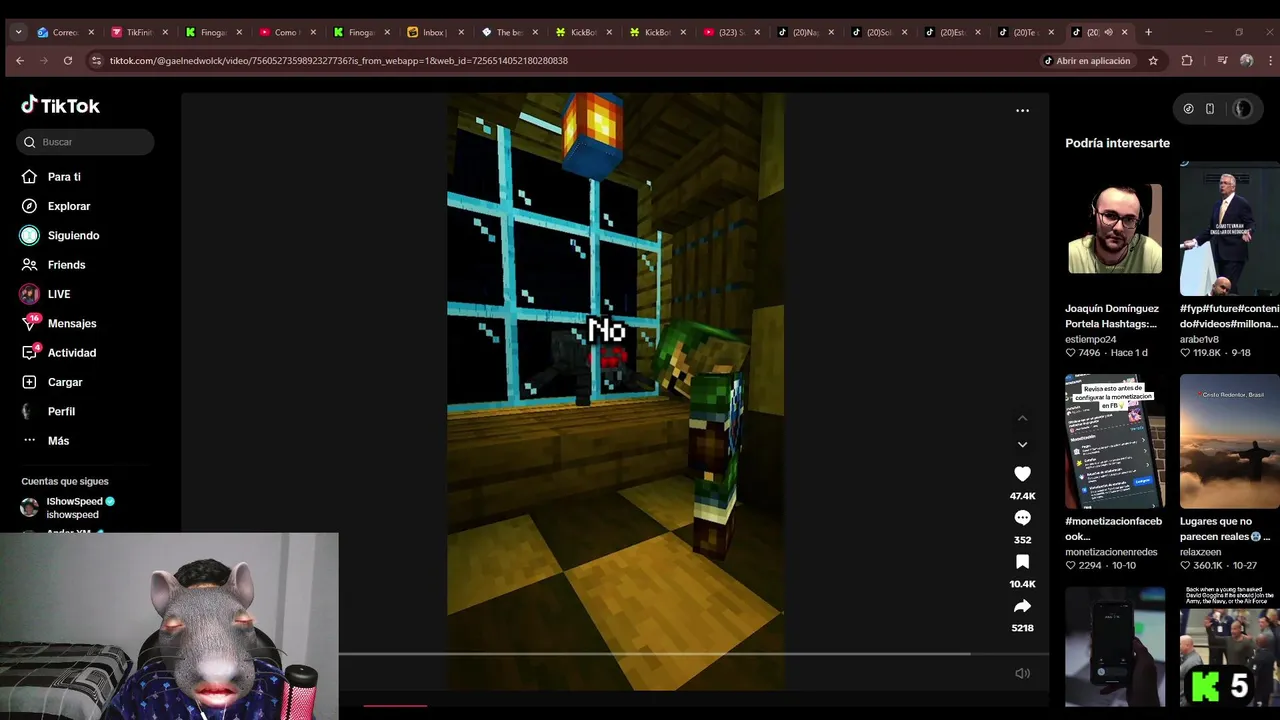Image resolution: width=1280 pixels, height=720 pixels.
Task: Click the phone app icon in top-right pill
Action: (x=1210, y=109)
